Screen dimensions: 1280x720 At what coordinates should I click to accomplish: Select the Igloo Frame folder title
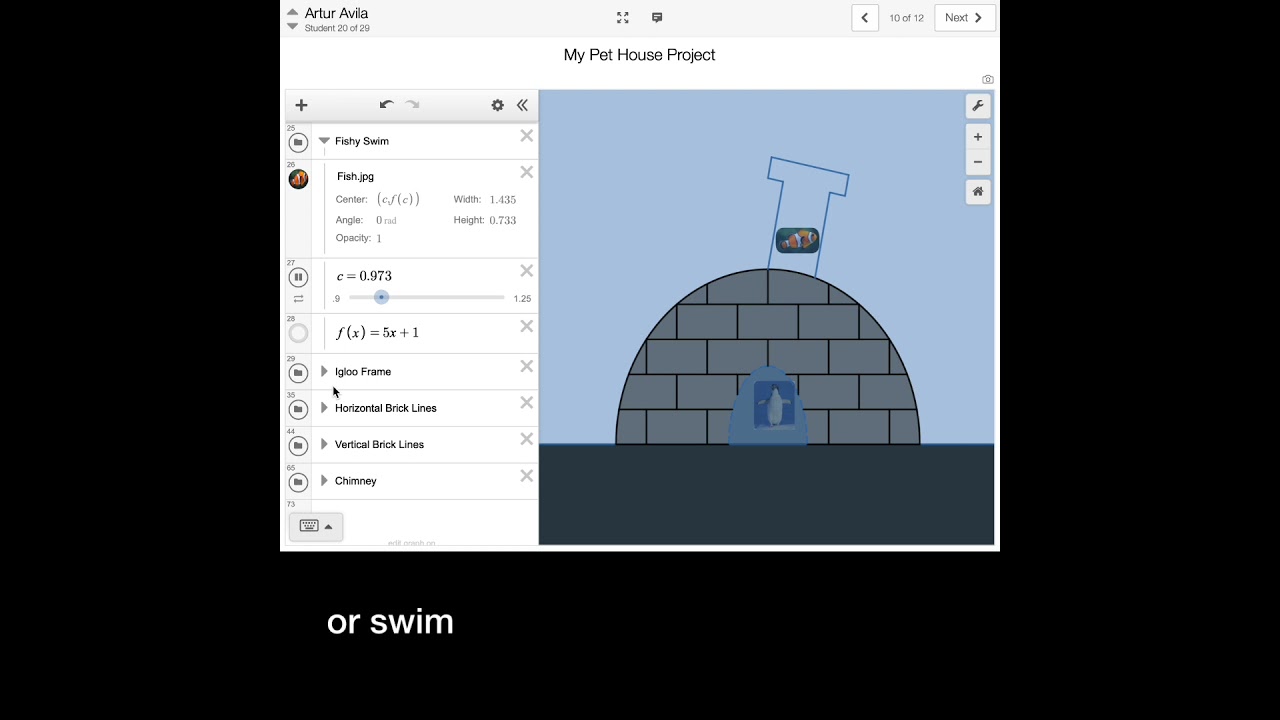[x=363, y=371]
